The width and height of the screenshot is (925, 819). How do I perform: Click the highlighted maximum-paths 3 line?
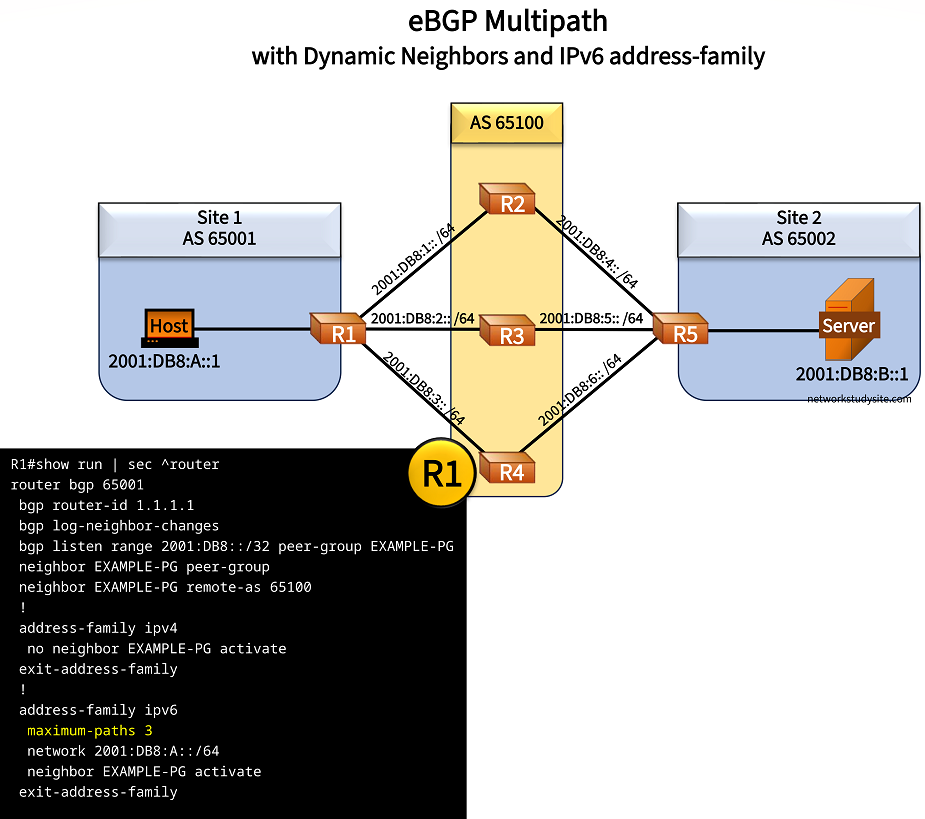89,731
